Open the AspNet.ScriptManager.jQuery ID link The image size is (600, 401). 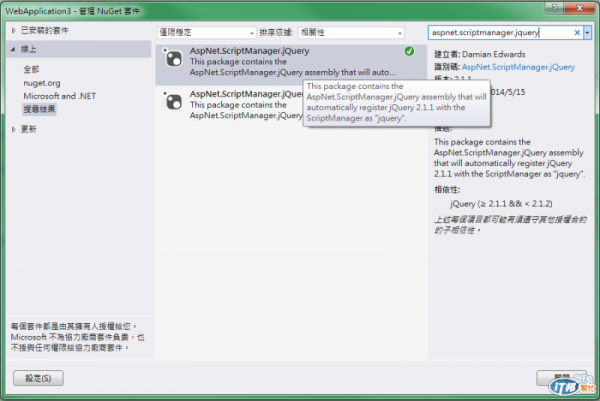pyautogui.click(x=518, y=67)
